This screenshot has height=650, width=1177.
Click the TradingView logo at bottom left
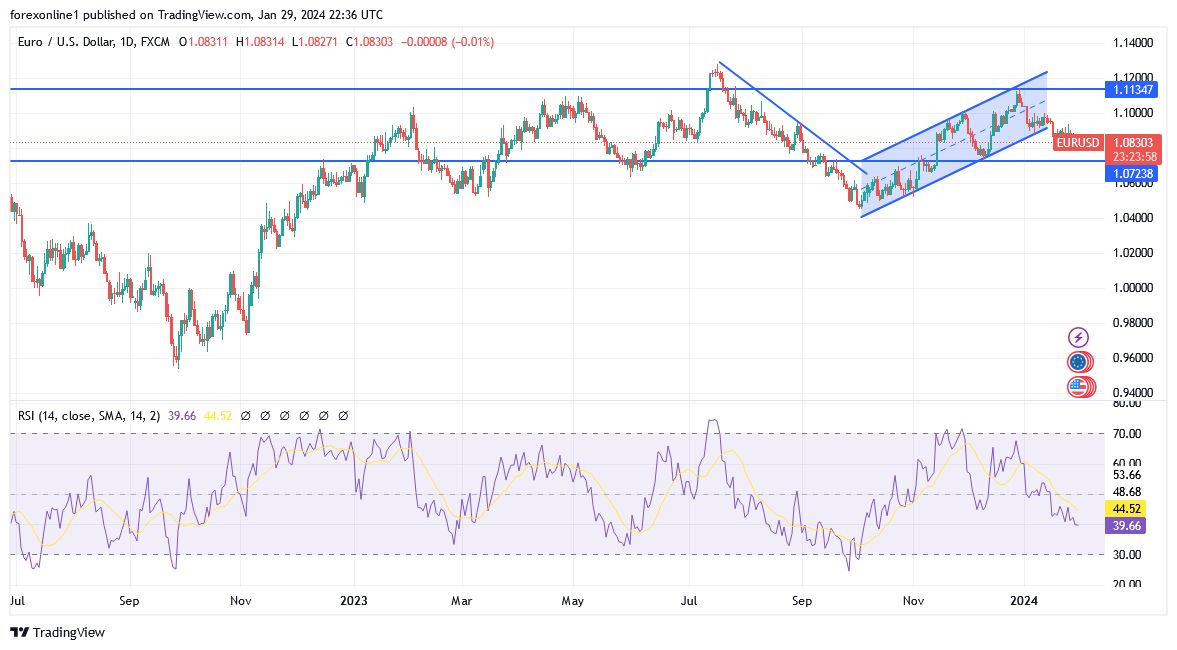(20, 633)
